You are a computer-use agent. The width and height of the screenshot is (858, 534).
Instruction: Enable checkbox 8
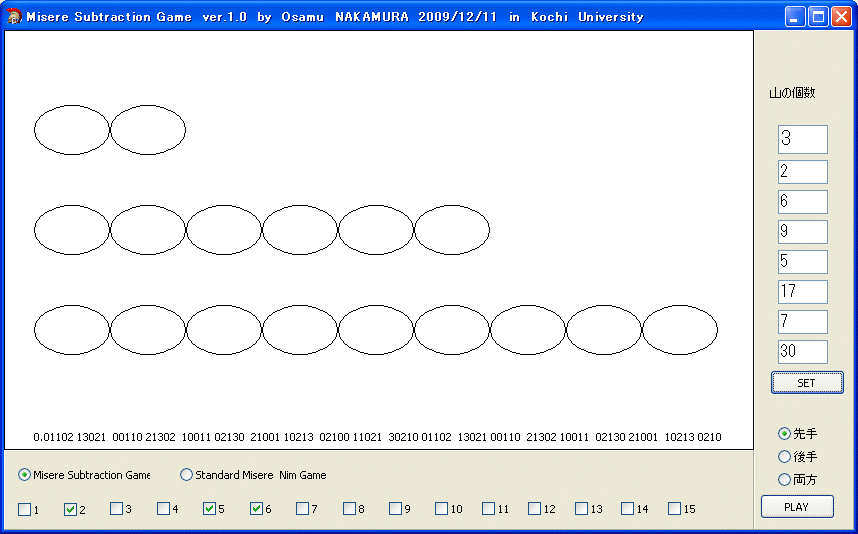click(x=349, y=509)
